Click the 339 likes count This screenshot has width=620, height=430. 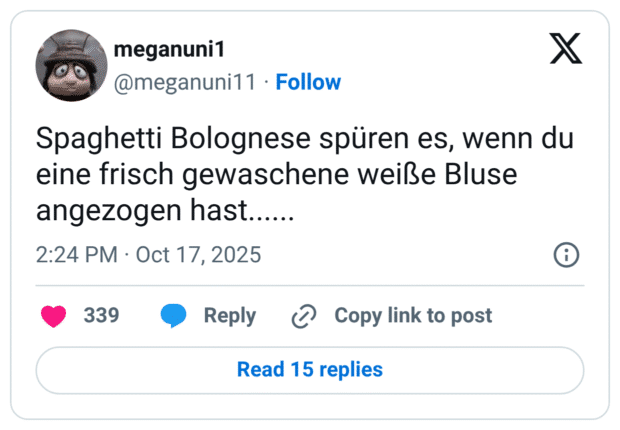(101, 316)
